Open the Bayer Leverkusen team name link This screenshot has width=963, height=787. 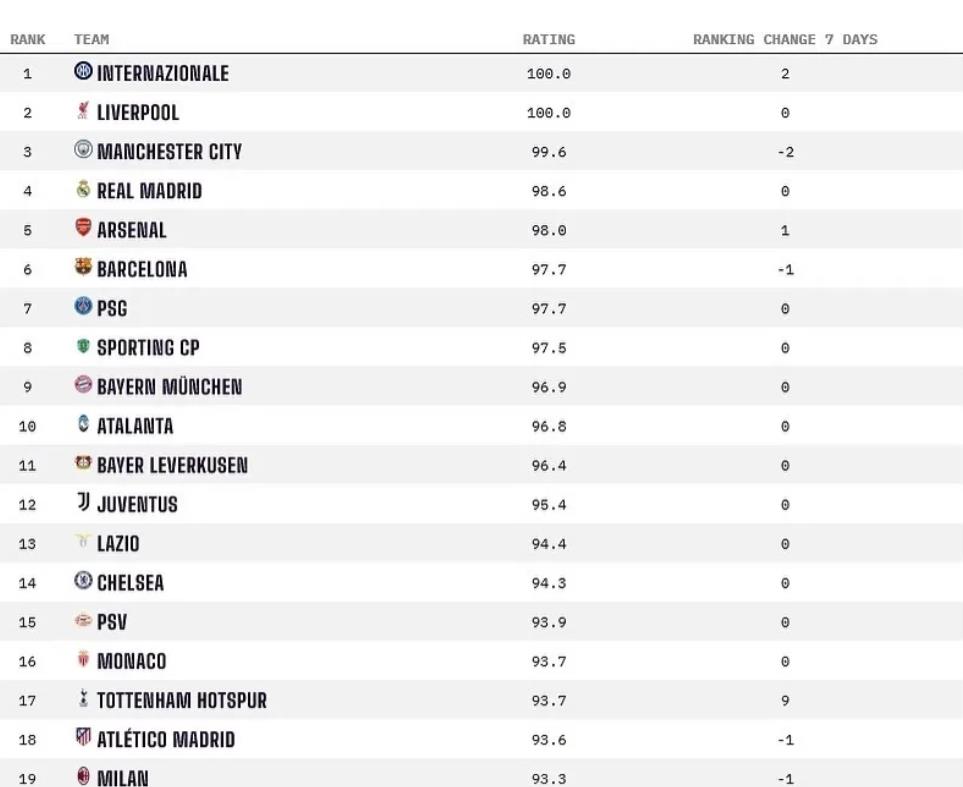pos(172,465)
